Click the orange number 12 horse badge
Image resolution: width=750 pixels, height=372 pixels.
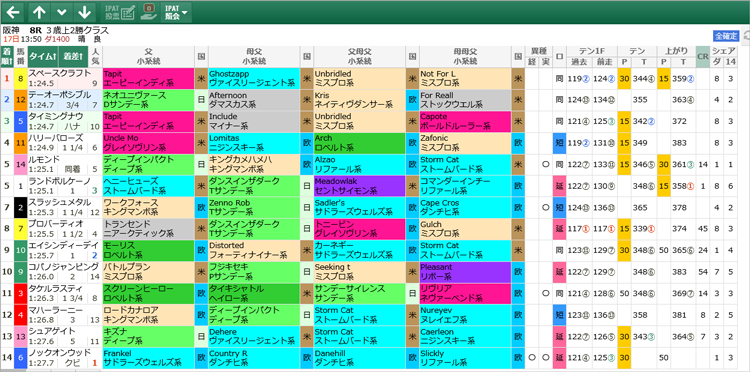pyautogui.click(x=21, y=100)
